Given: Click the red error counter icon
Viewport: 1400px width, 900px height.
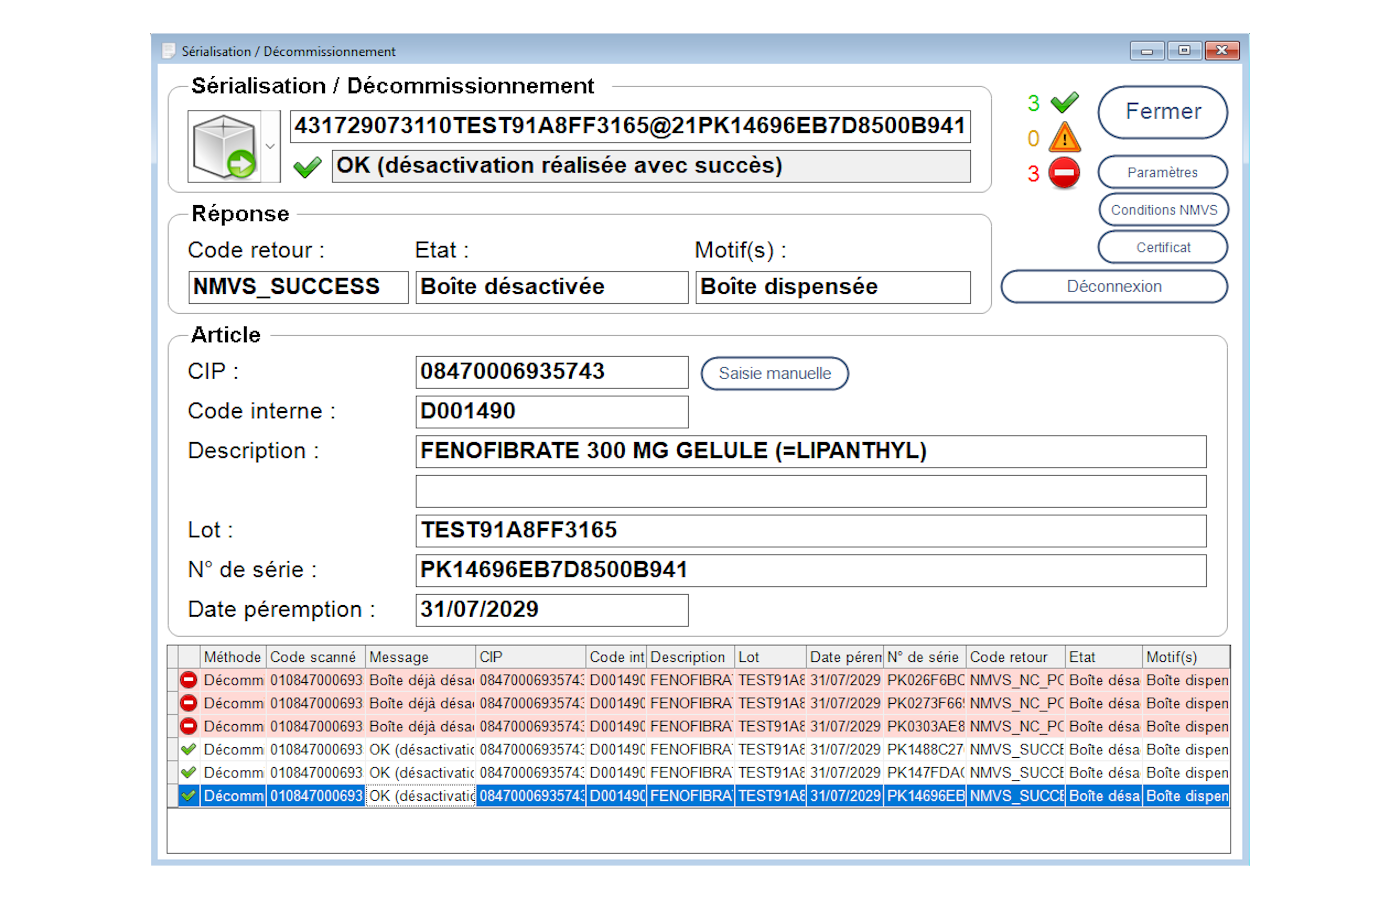Looking at the screenshot, I should coord(1064,173).
